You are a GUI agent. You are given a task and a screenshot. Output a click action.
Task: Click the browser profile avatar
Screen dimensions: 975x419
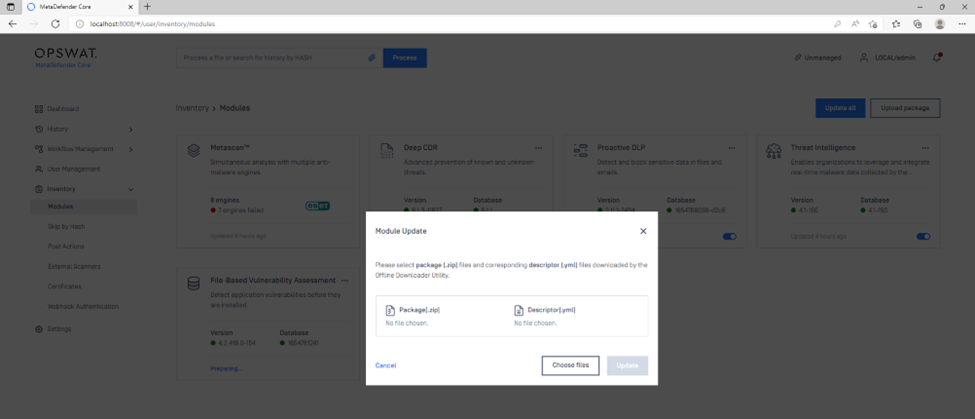pyautogui.click(x=940, y=24)
